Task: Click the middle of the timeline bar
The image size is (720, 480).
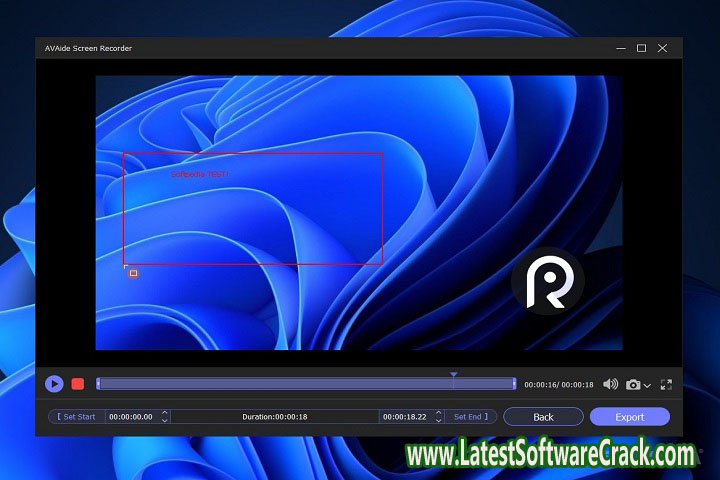Action: [x=306, y=384]
